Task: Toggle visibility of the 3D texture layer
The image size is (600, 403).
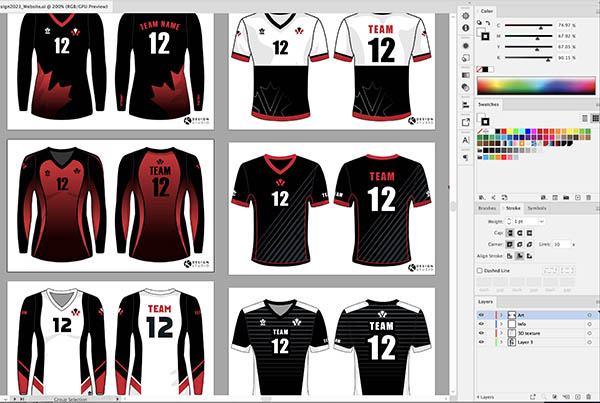Action: tap(481, 334)
